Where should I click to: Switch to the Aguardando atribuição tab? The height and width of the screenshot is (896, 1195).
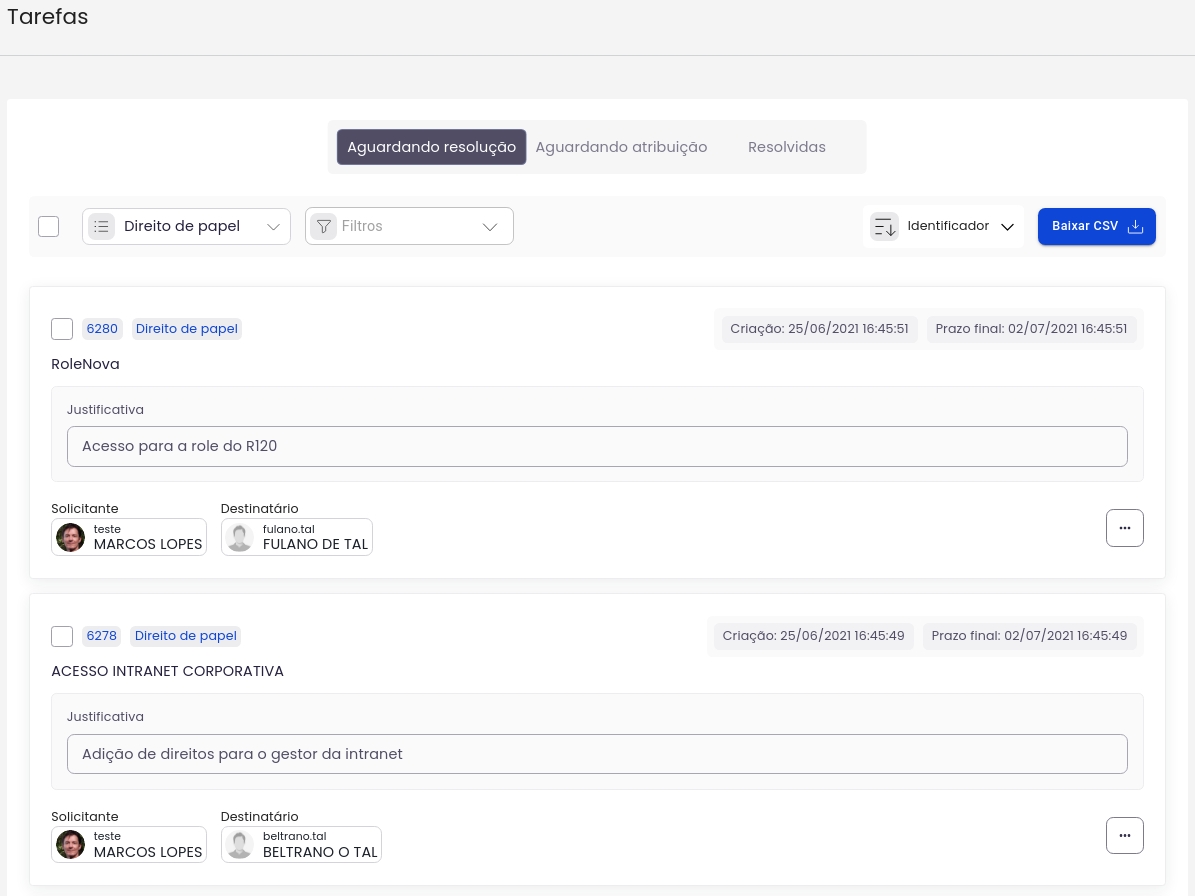(621, 147)
